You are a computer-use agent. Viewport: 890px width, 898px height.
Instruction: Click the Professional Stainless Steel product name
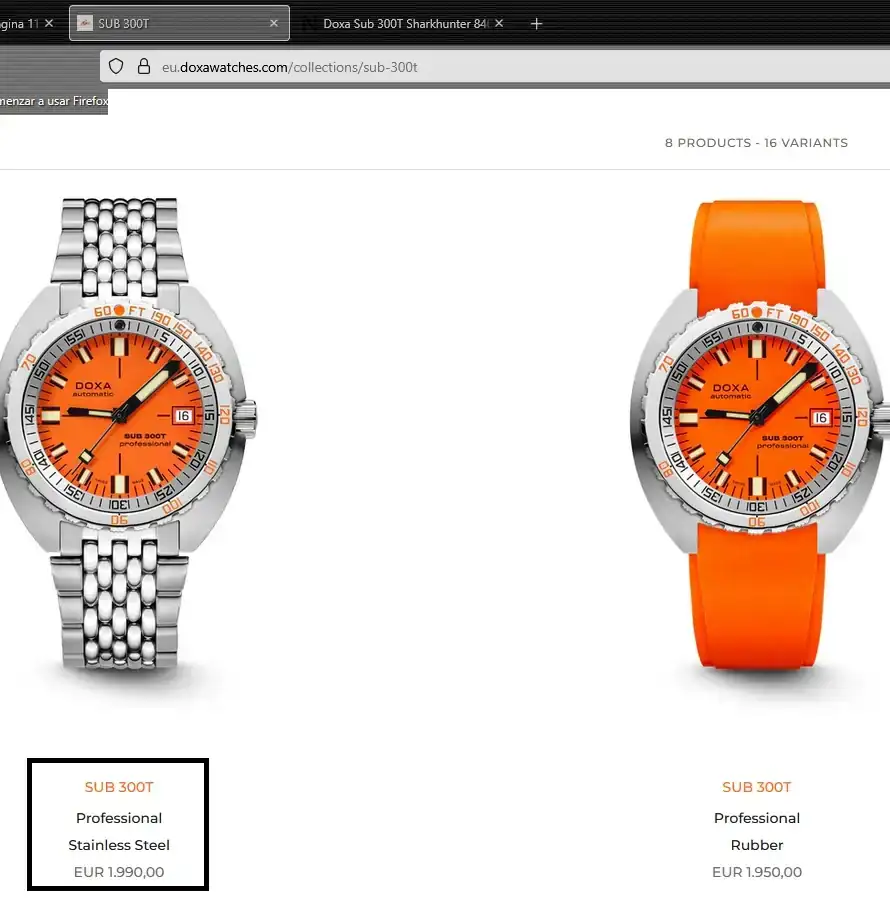coord(119,831)
